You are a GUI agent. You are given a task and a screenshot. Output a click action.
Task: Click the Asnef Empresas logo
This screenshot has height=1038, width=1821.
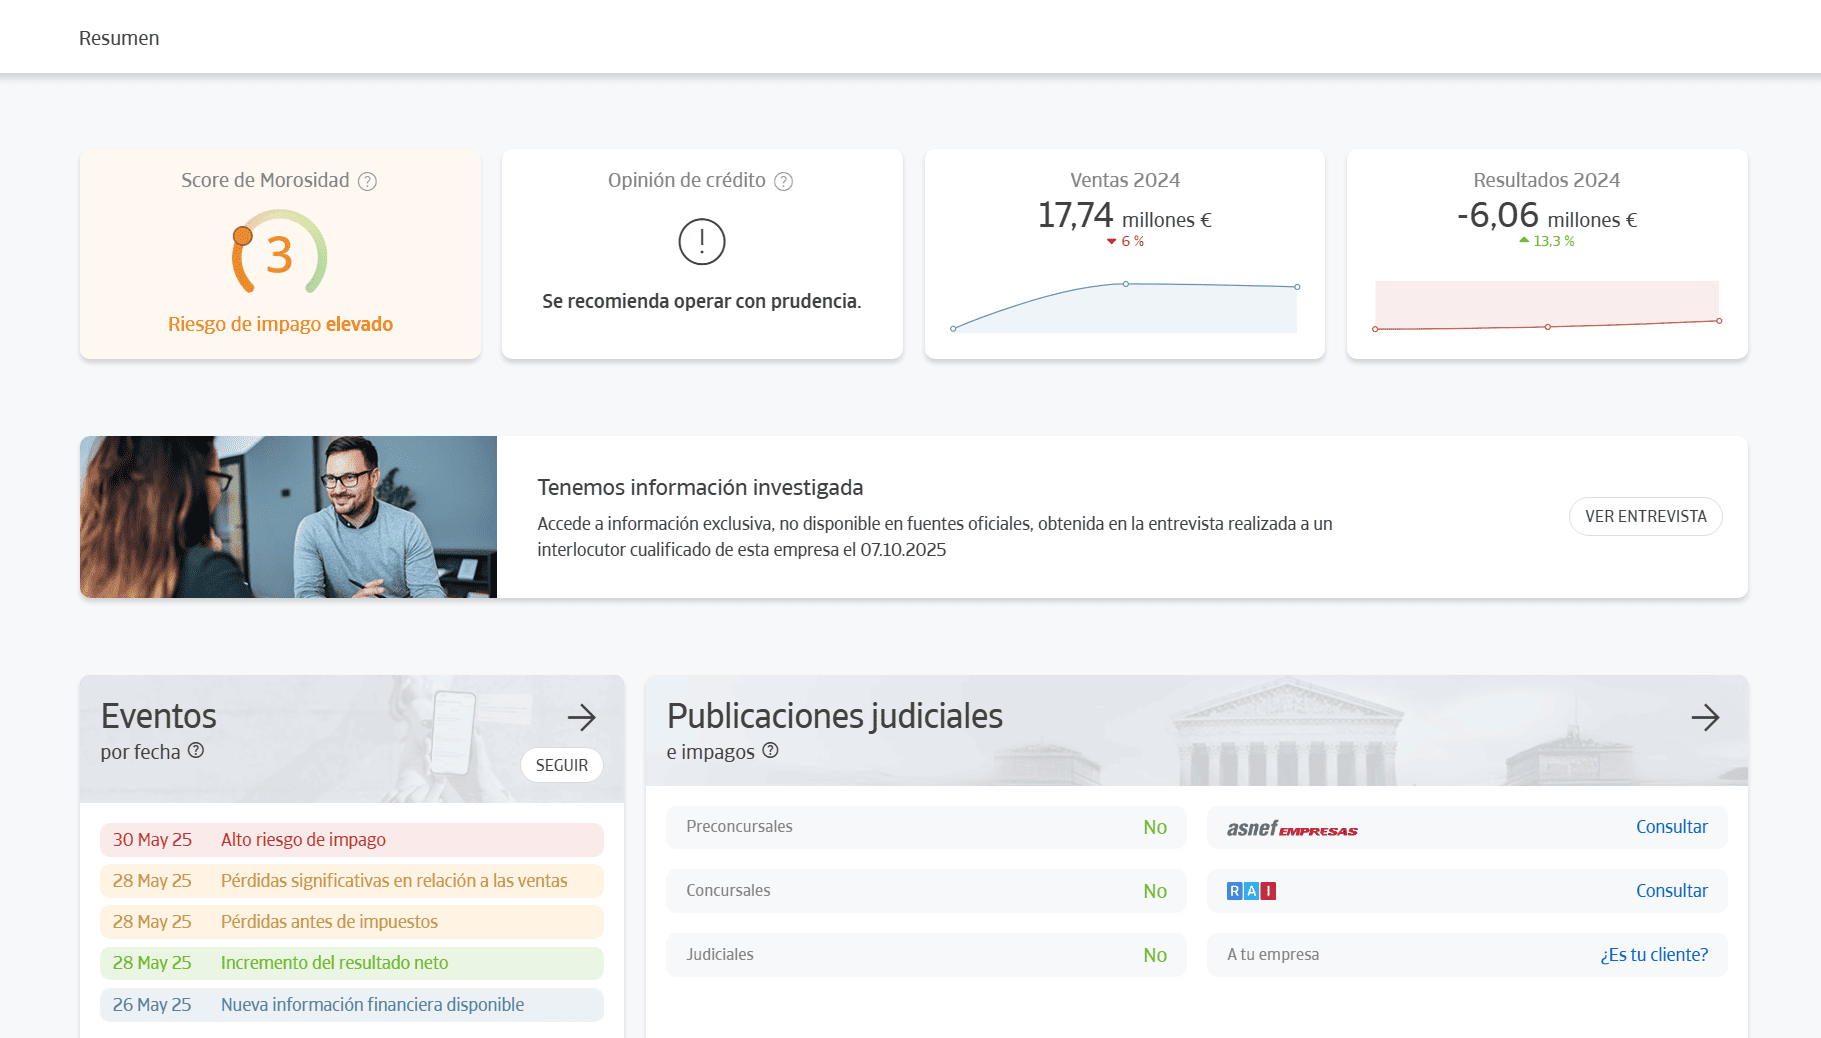tap(1292, 828)
